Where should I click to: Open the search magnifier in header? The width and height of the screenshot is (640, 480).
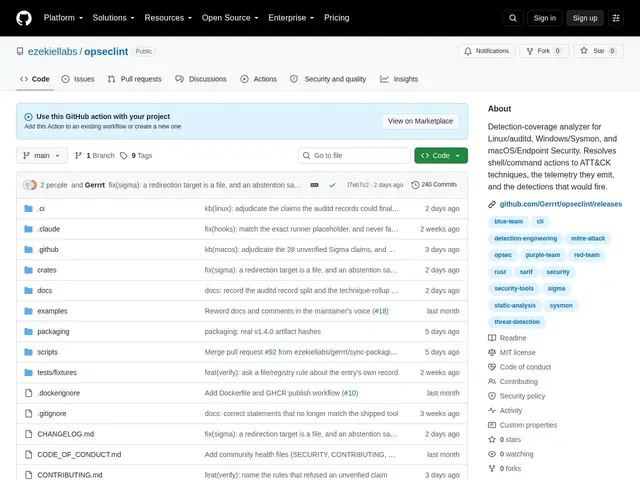pos(513,18)
